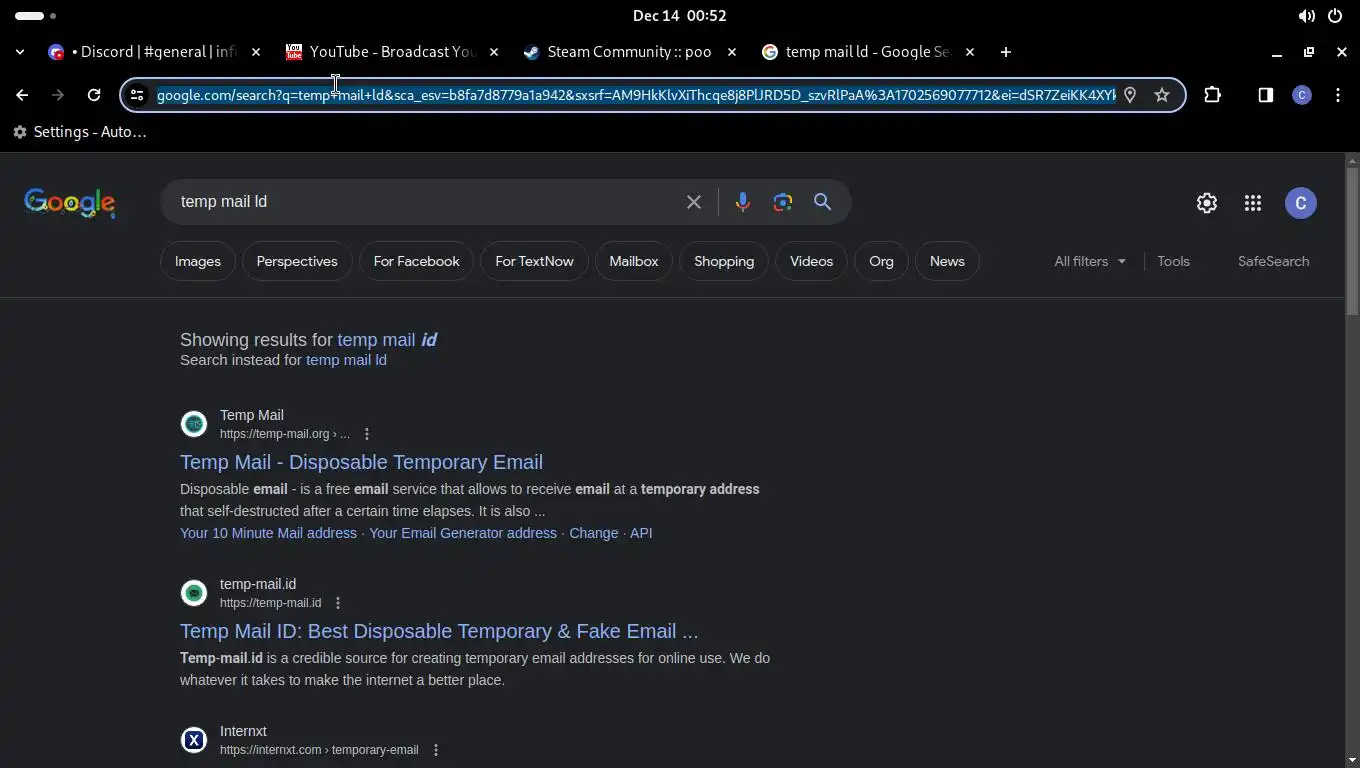The width and height of the screenshot is (1360, 768).
Task: Click corrected query 'temp mail id' link
Action: point(387,340)
